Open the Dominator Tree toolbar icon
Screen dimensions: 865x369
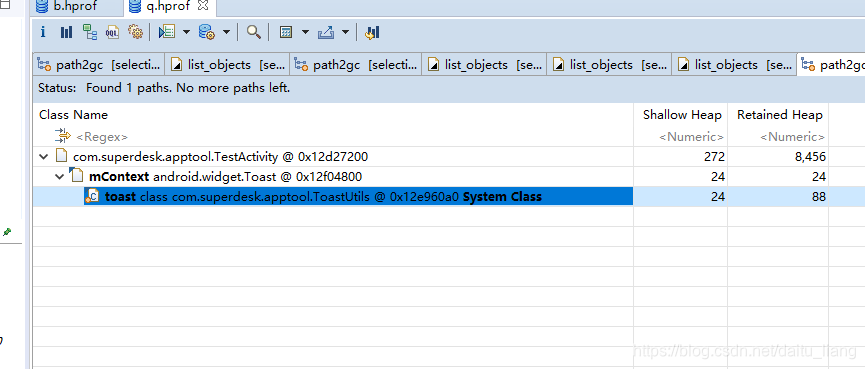(89, 32)
